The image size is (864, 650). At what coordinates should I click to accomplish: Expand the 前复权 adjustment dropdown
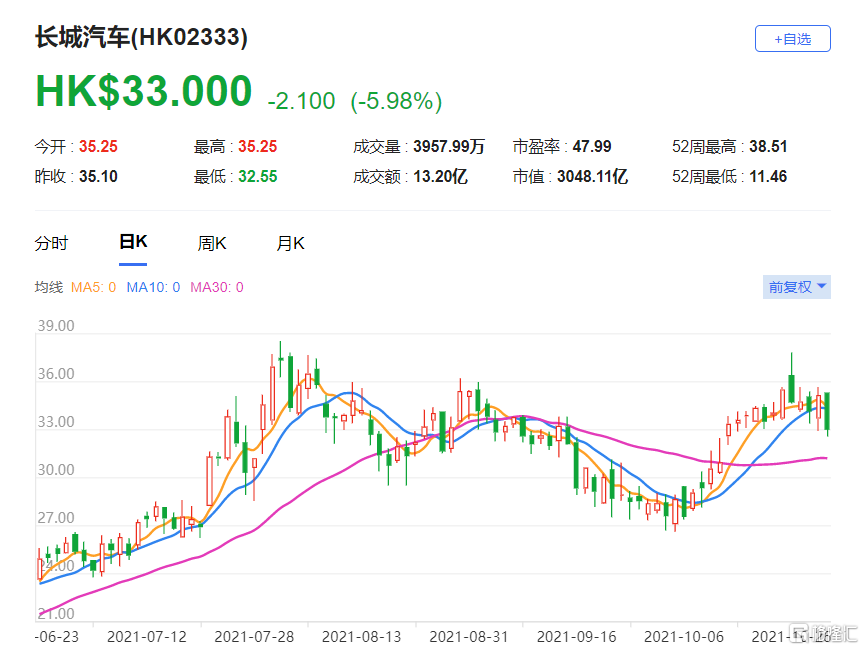(x=796, y=287)
